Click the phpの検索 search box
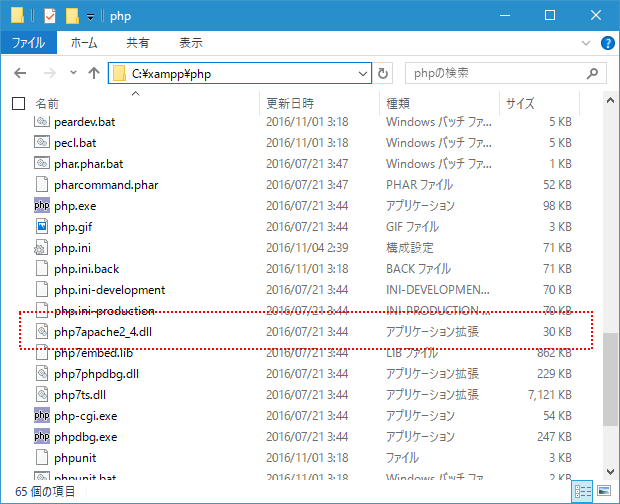Viewport: 620px width, 504px height. pos(506,73)
